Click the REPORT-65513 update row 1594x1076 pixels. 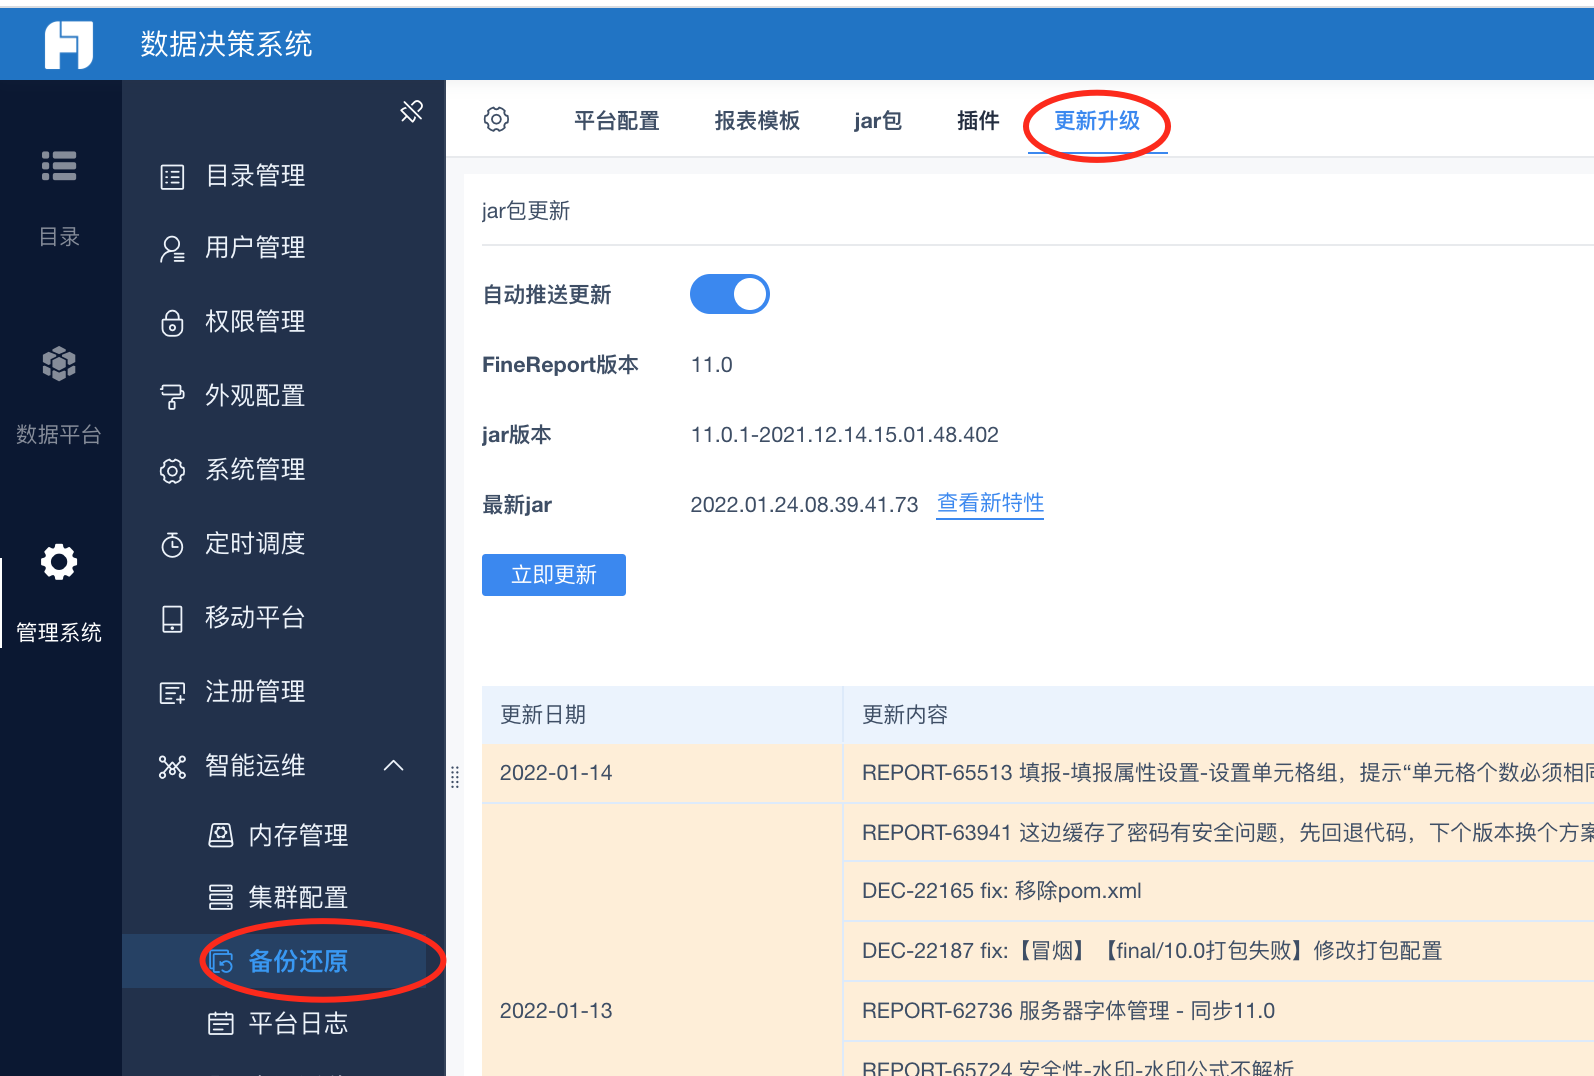tap(1218, 773)
